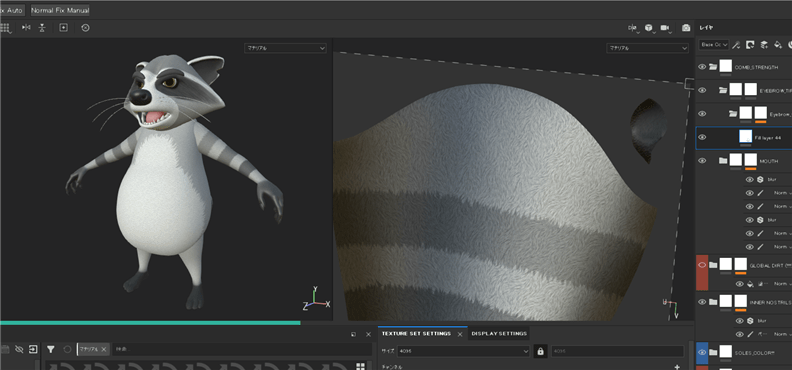Click the filter funnel icon in assets shelf
Image resolution: width=792 pixels, height=370 pixels.
(51, 349)
